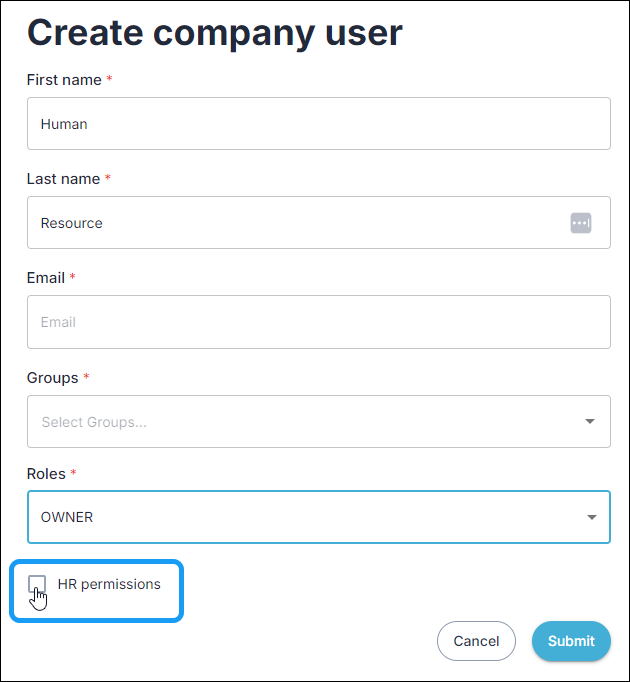Screen dimensions: 630x682
Task: Expand the Roles dropdown arrow
Action: coord(591,517)
